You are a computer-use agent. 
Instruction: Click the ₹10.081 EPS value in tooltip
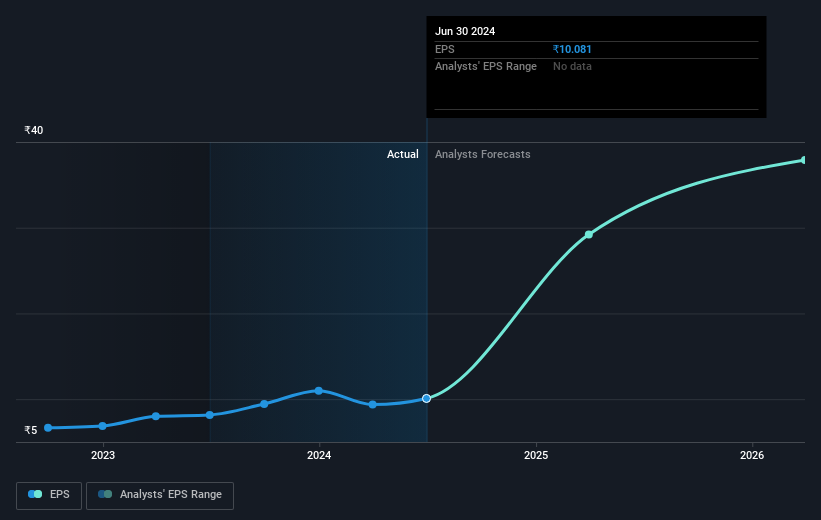click(572, 49)
